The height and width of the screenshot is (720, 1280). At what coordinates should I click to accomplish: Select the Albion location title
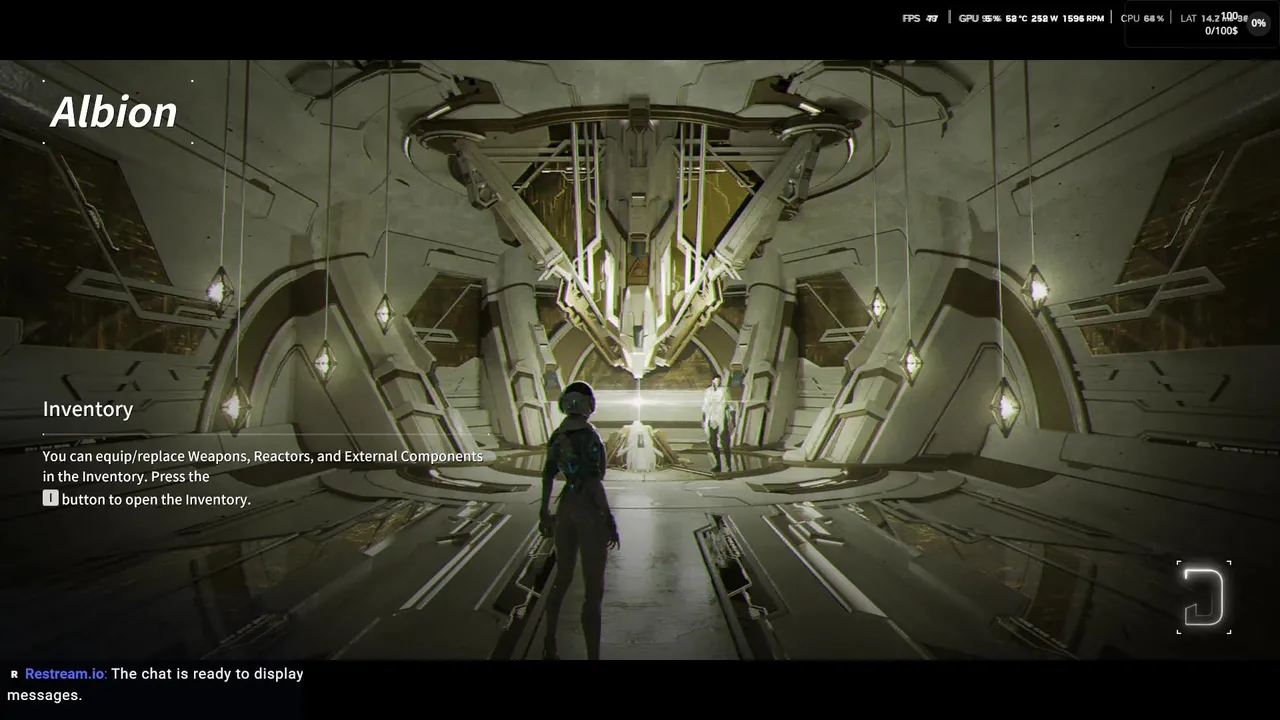tap(114, 112)
